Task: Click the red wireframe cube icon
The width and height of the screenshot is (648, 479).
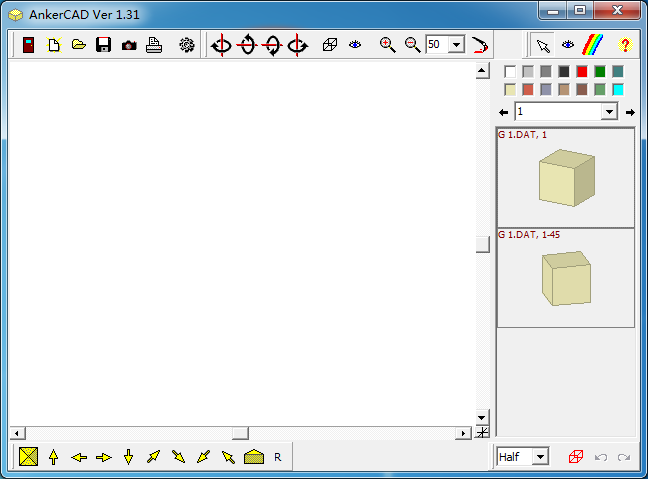Action: coord(576,457)
